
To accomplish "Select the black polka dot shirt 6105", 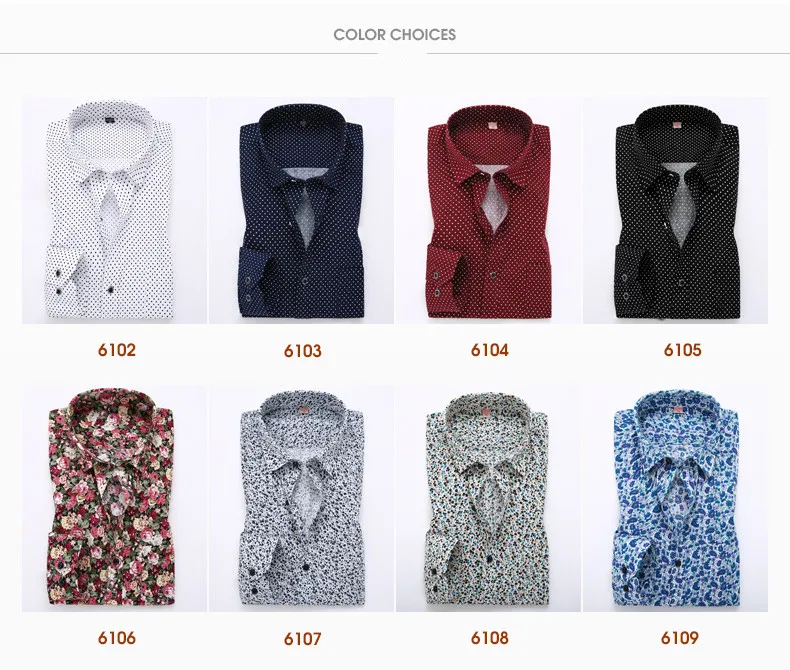I will (x=676, y=210).
